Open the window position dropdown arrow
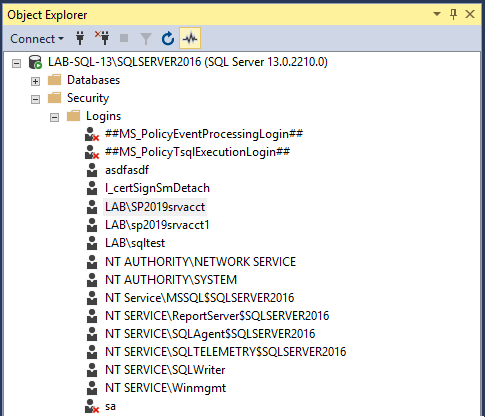 pyautogui.click(x=437, y=14)
